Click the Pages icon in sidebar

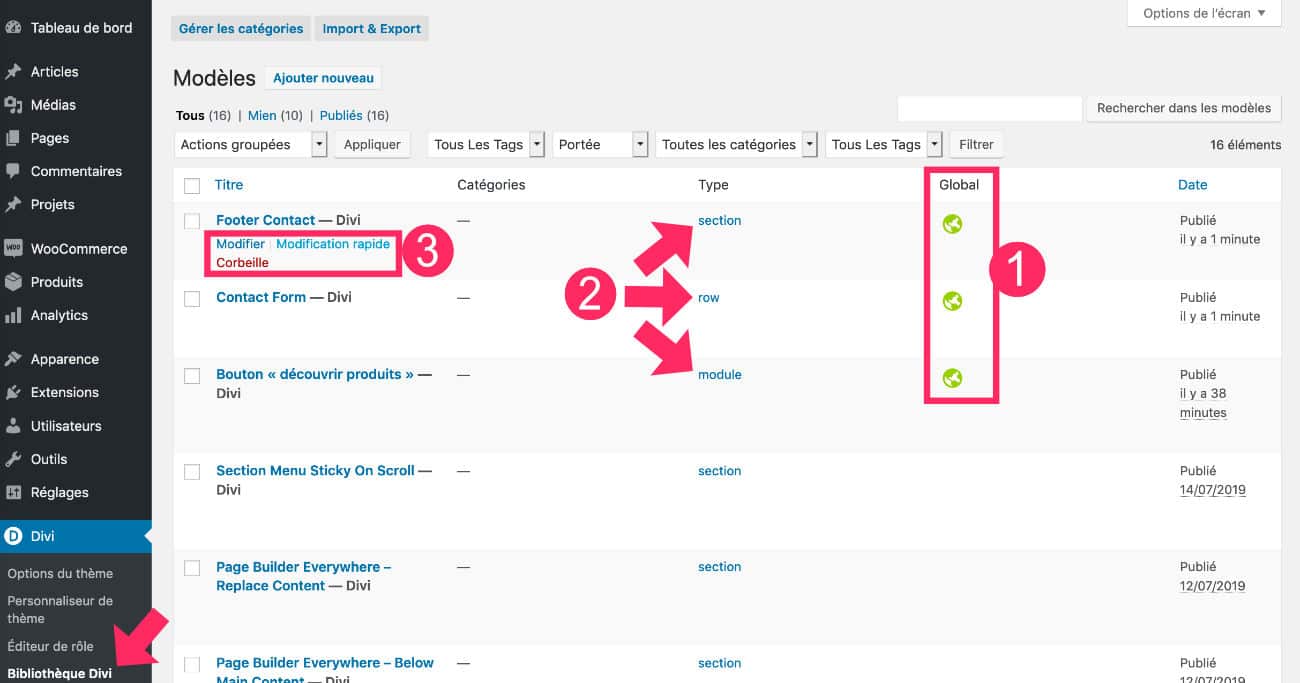point(13,138)
